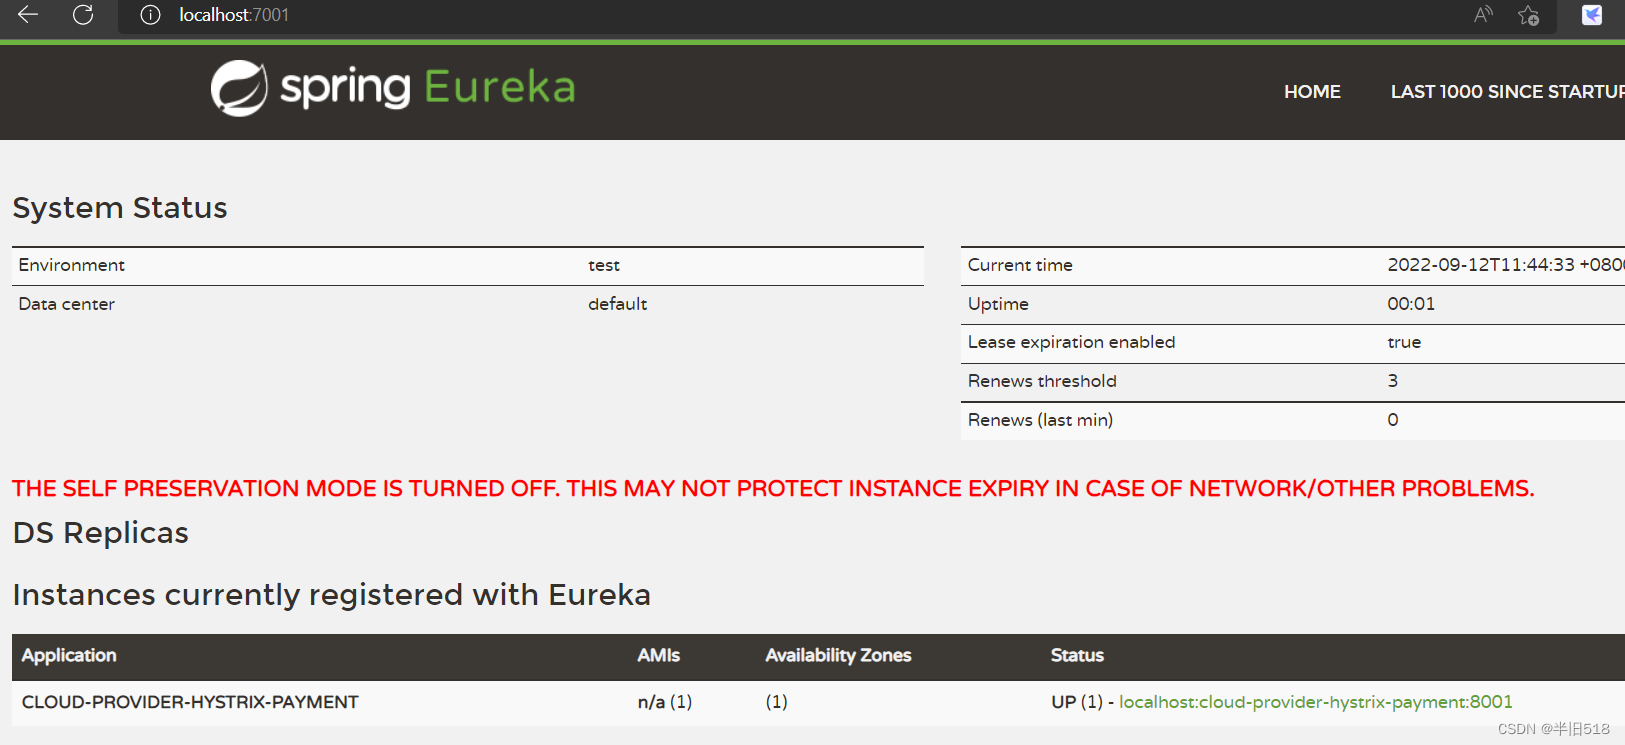Select the lease expiration value true
1625x745 pixels.
[x=1404, y=342]
